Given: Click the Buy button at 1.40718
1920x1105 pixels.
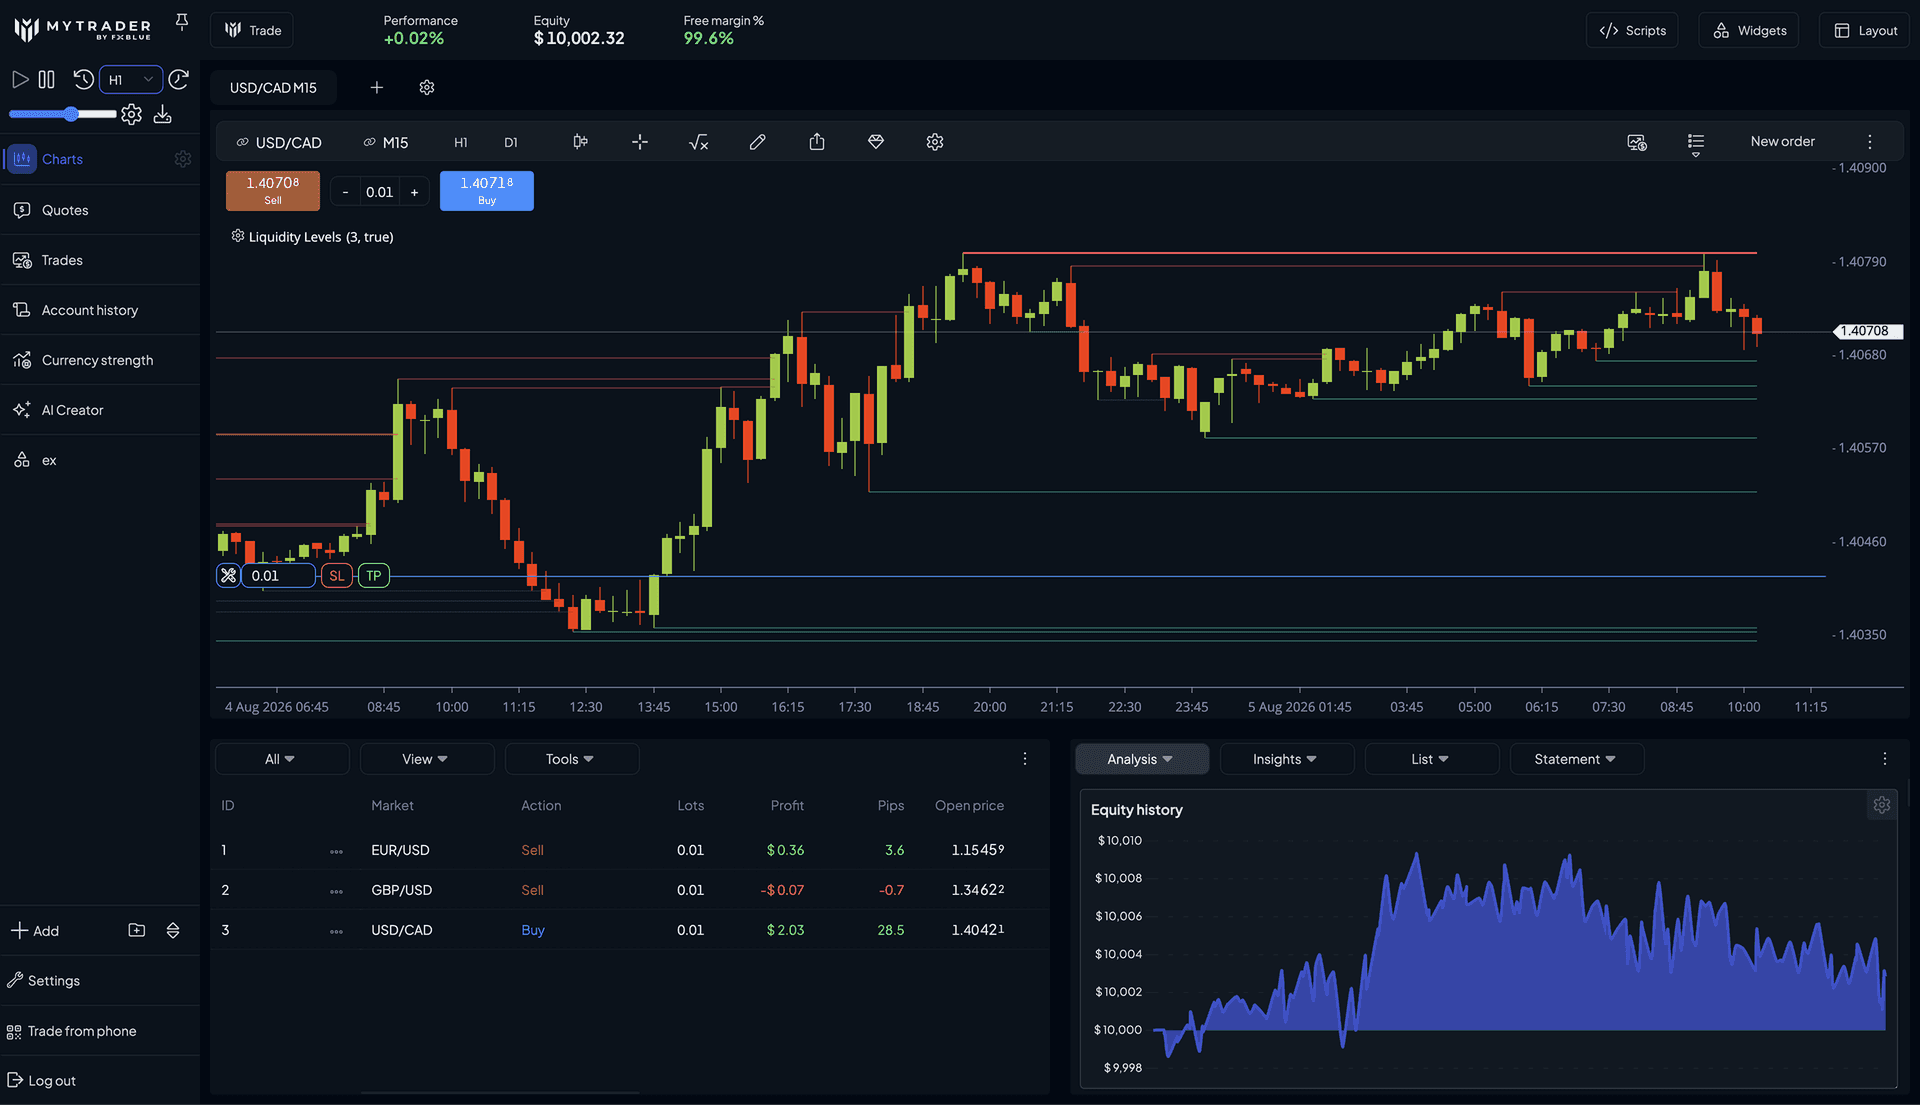Looking at the screenshot, I should coord(487,191).
